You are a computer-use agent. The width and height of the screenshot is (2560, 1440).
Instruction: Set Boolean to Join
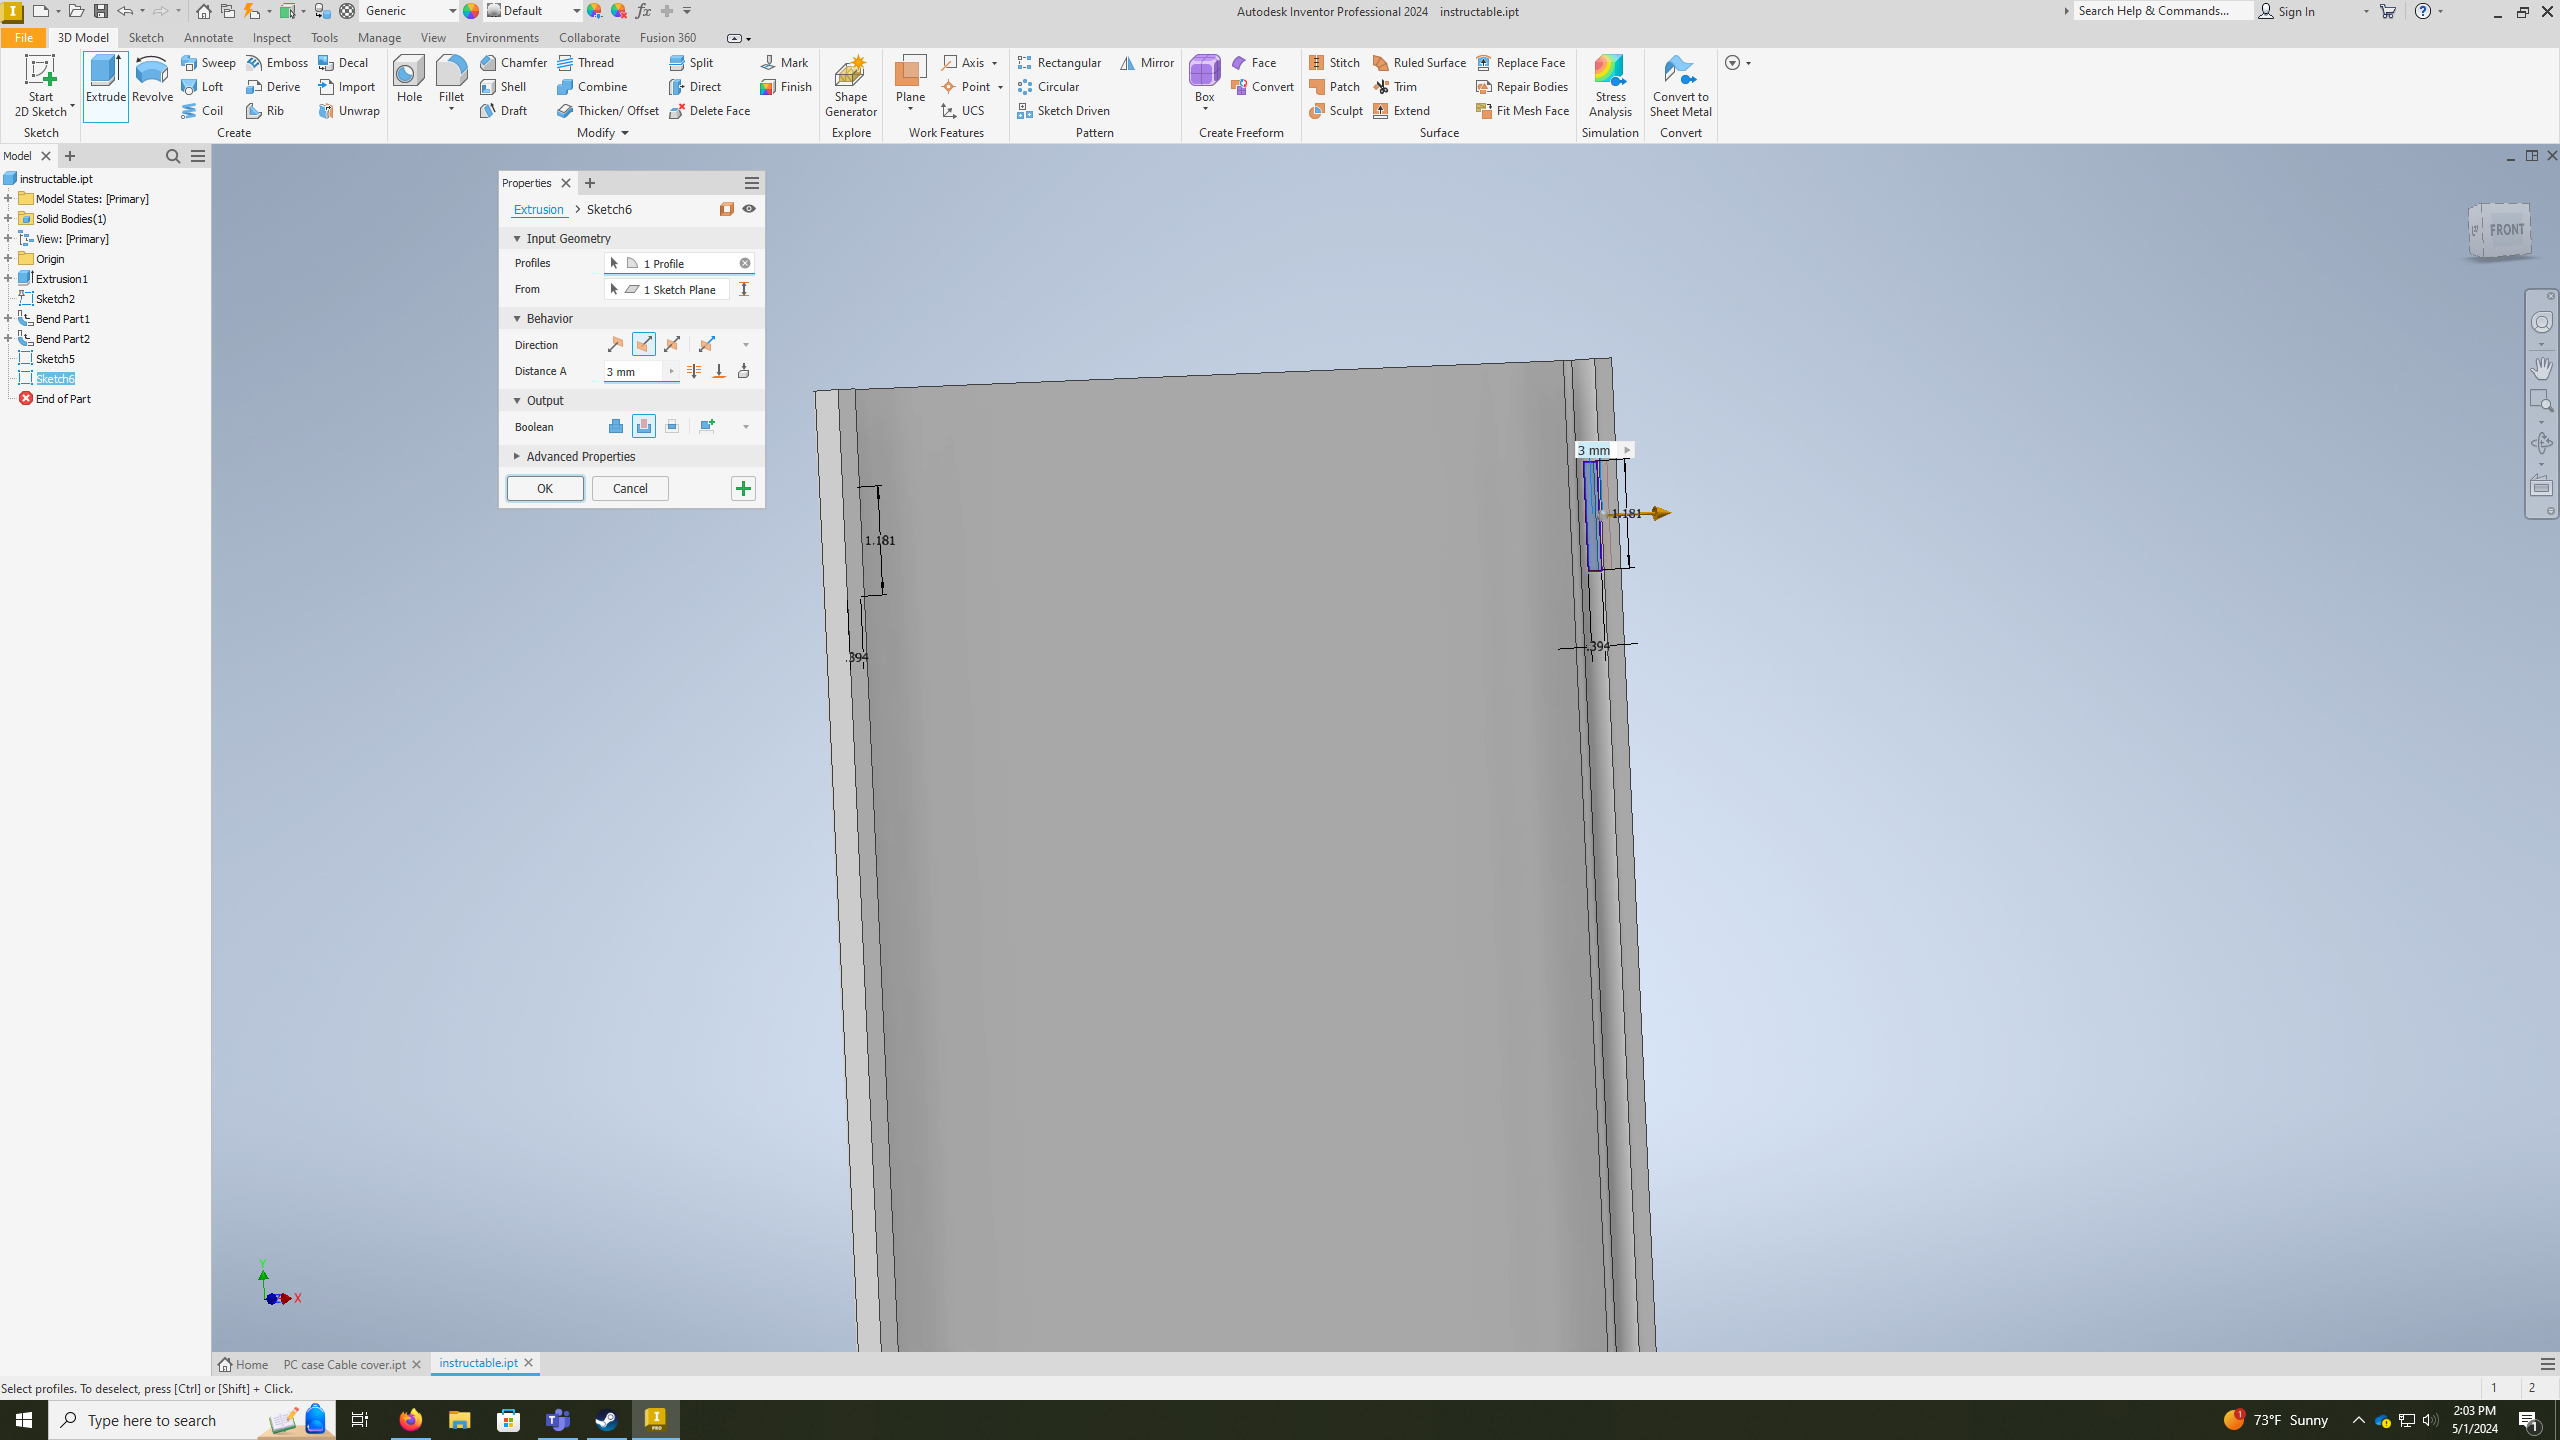click(x=615, y=426)
